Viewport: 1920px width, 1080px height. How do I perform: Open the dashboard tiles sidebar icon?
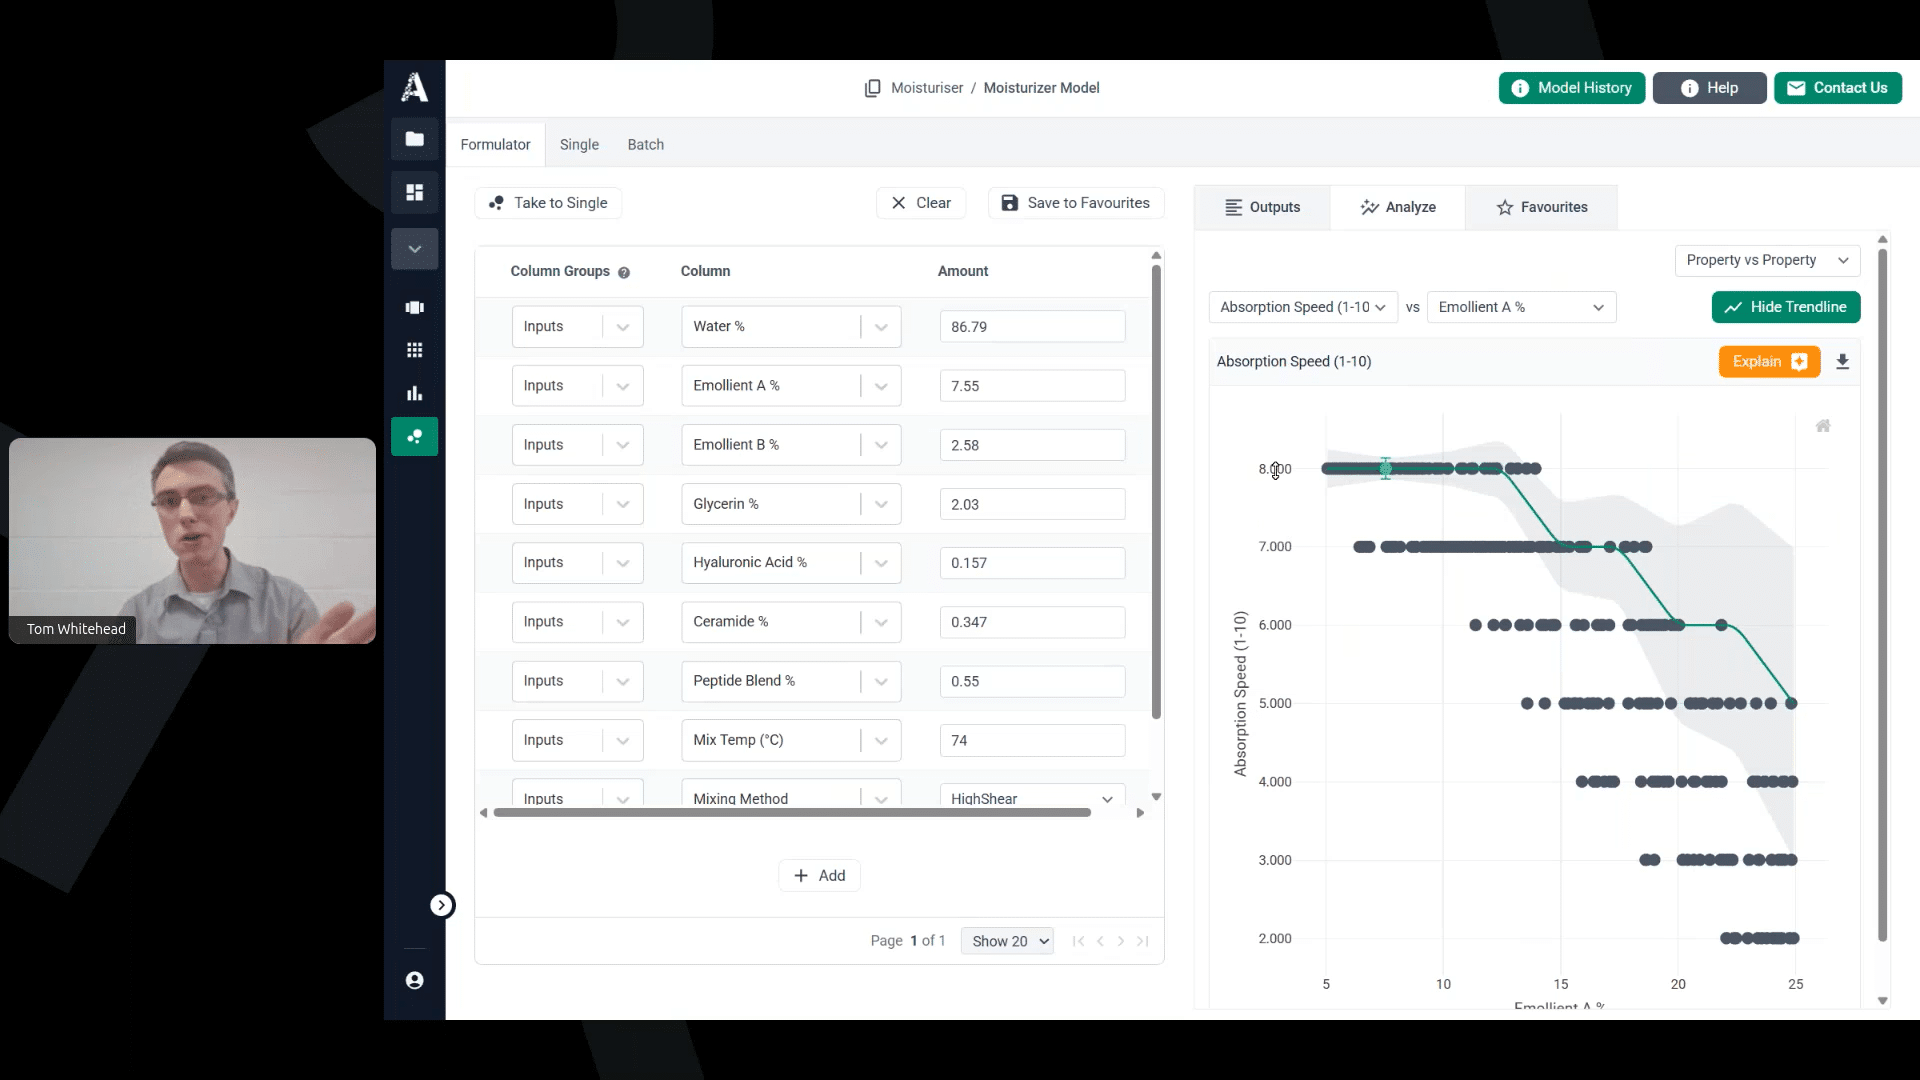pos(414,192)
